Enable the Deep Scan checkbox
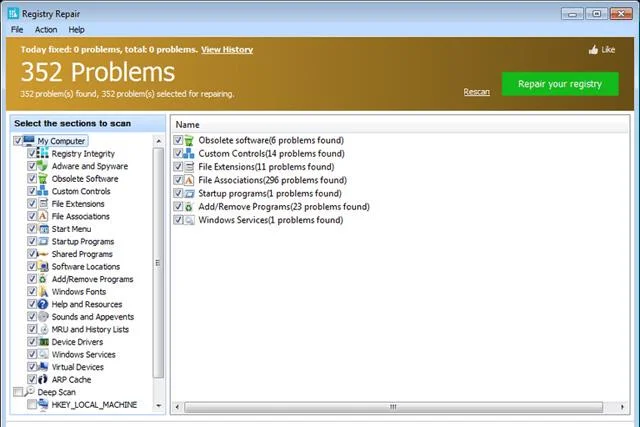Viewport: 640px width, 427px height. (18, 392)
